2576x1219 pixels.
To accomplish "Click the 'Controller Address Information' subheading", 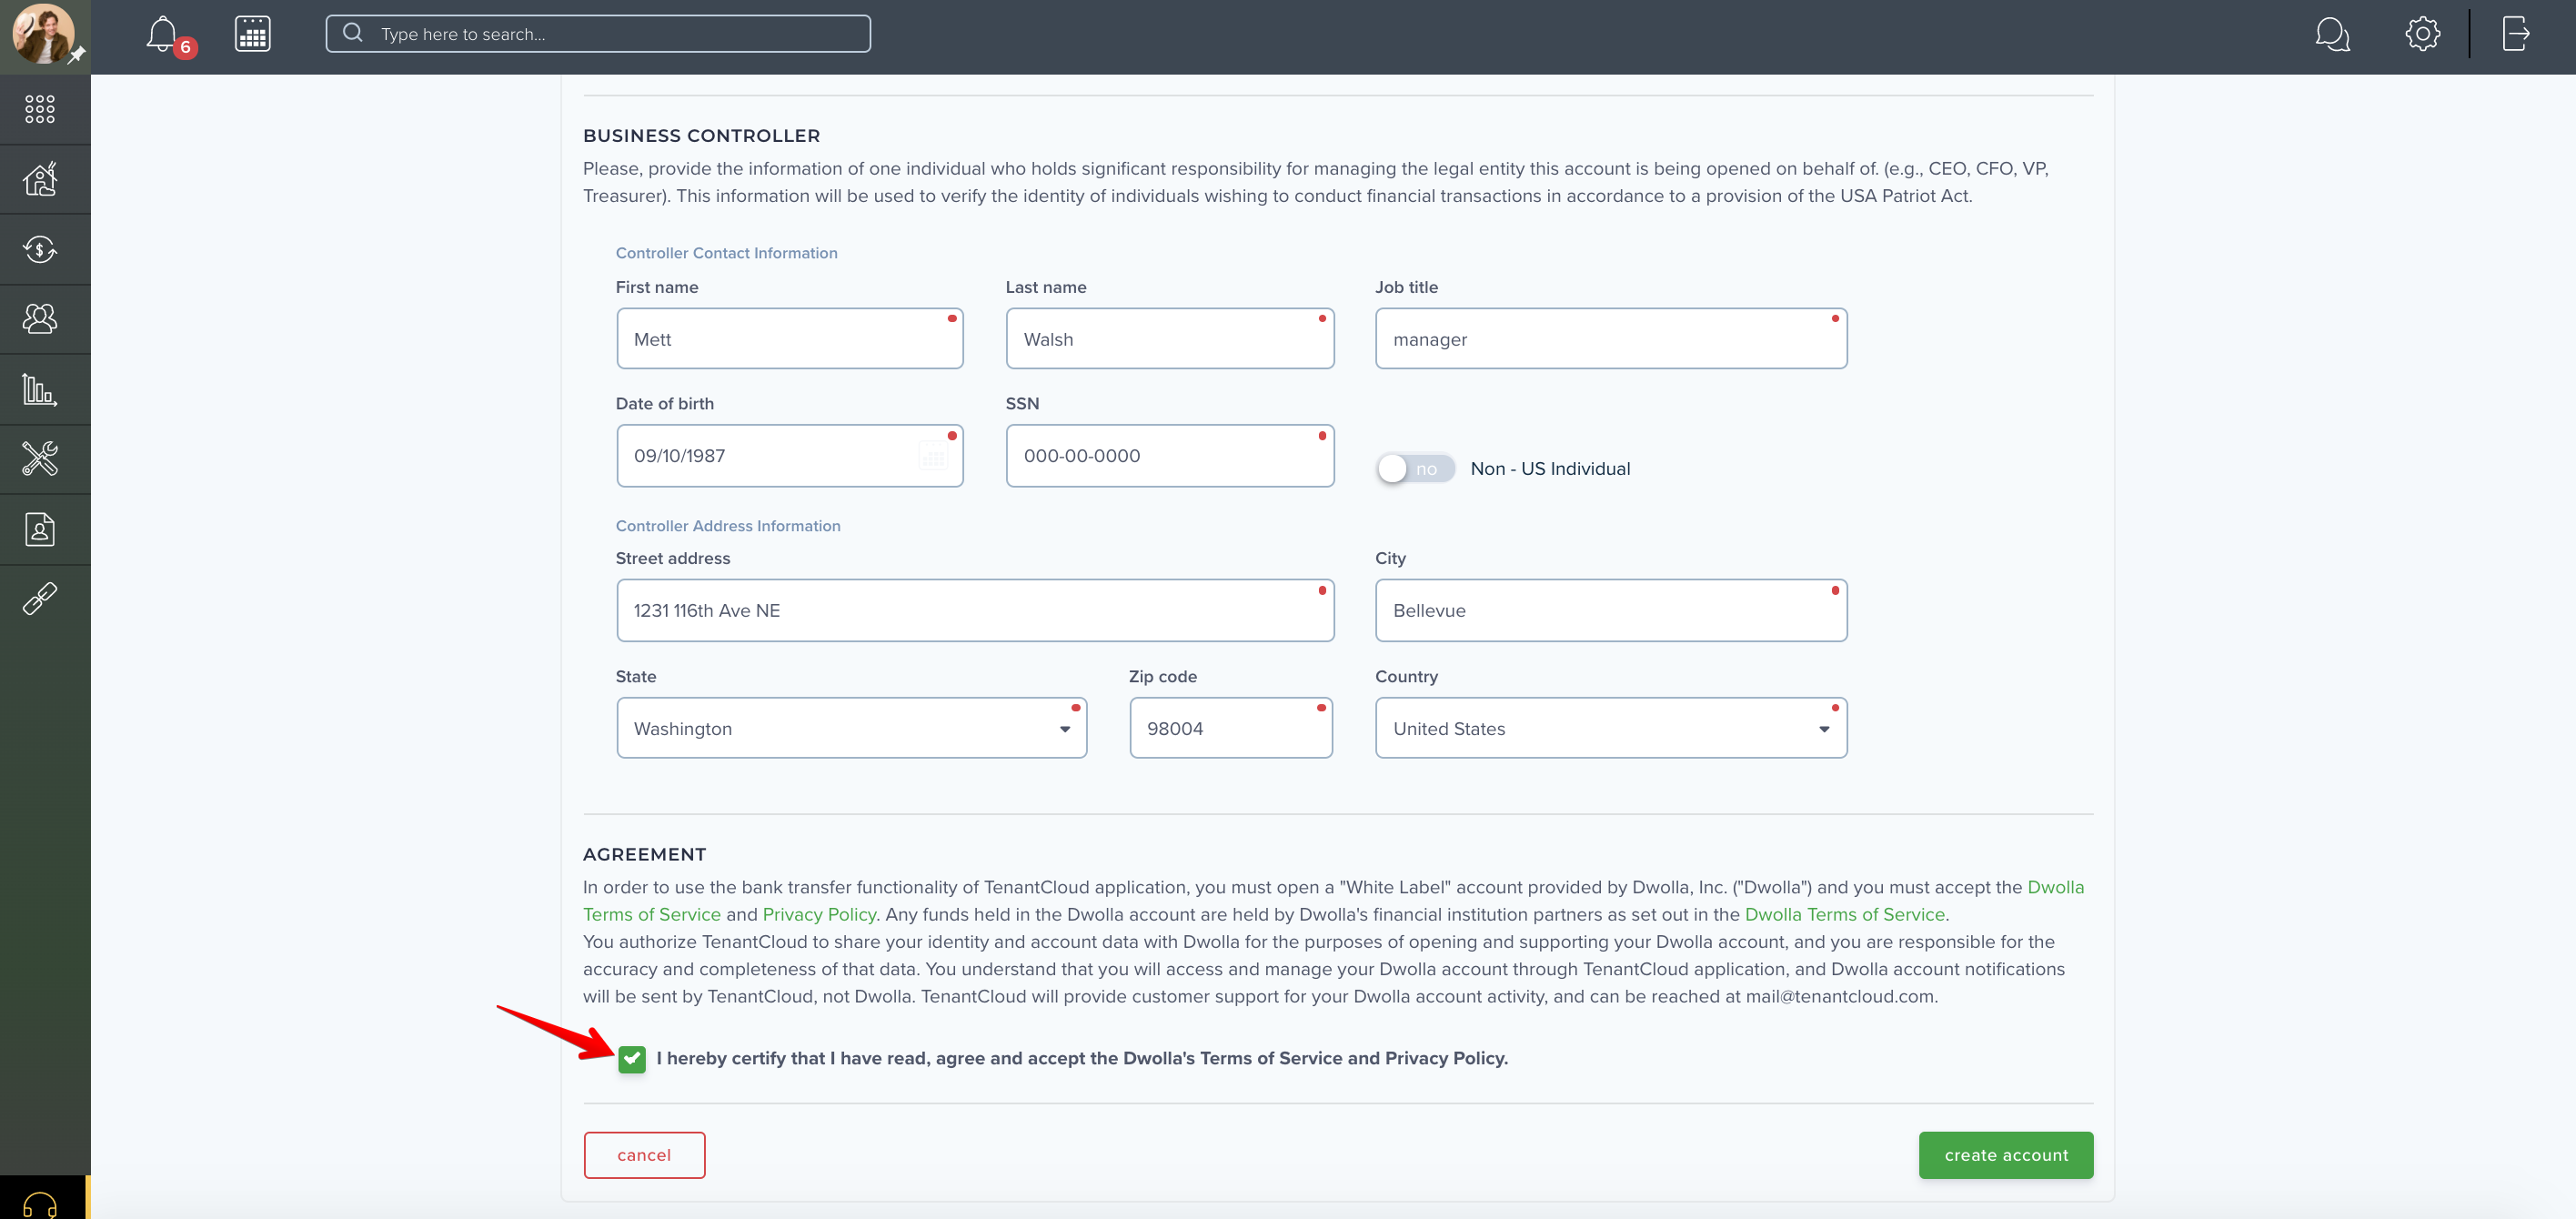I will click(x=728, y=526).
